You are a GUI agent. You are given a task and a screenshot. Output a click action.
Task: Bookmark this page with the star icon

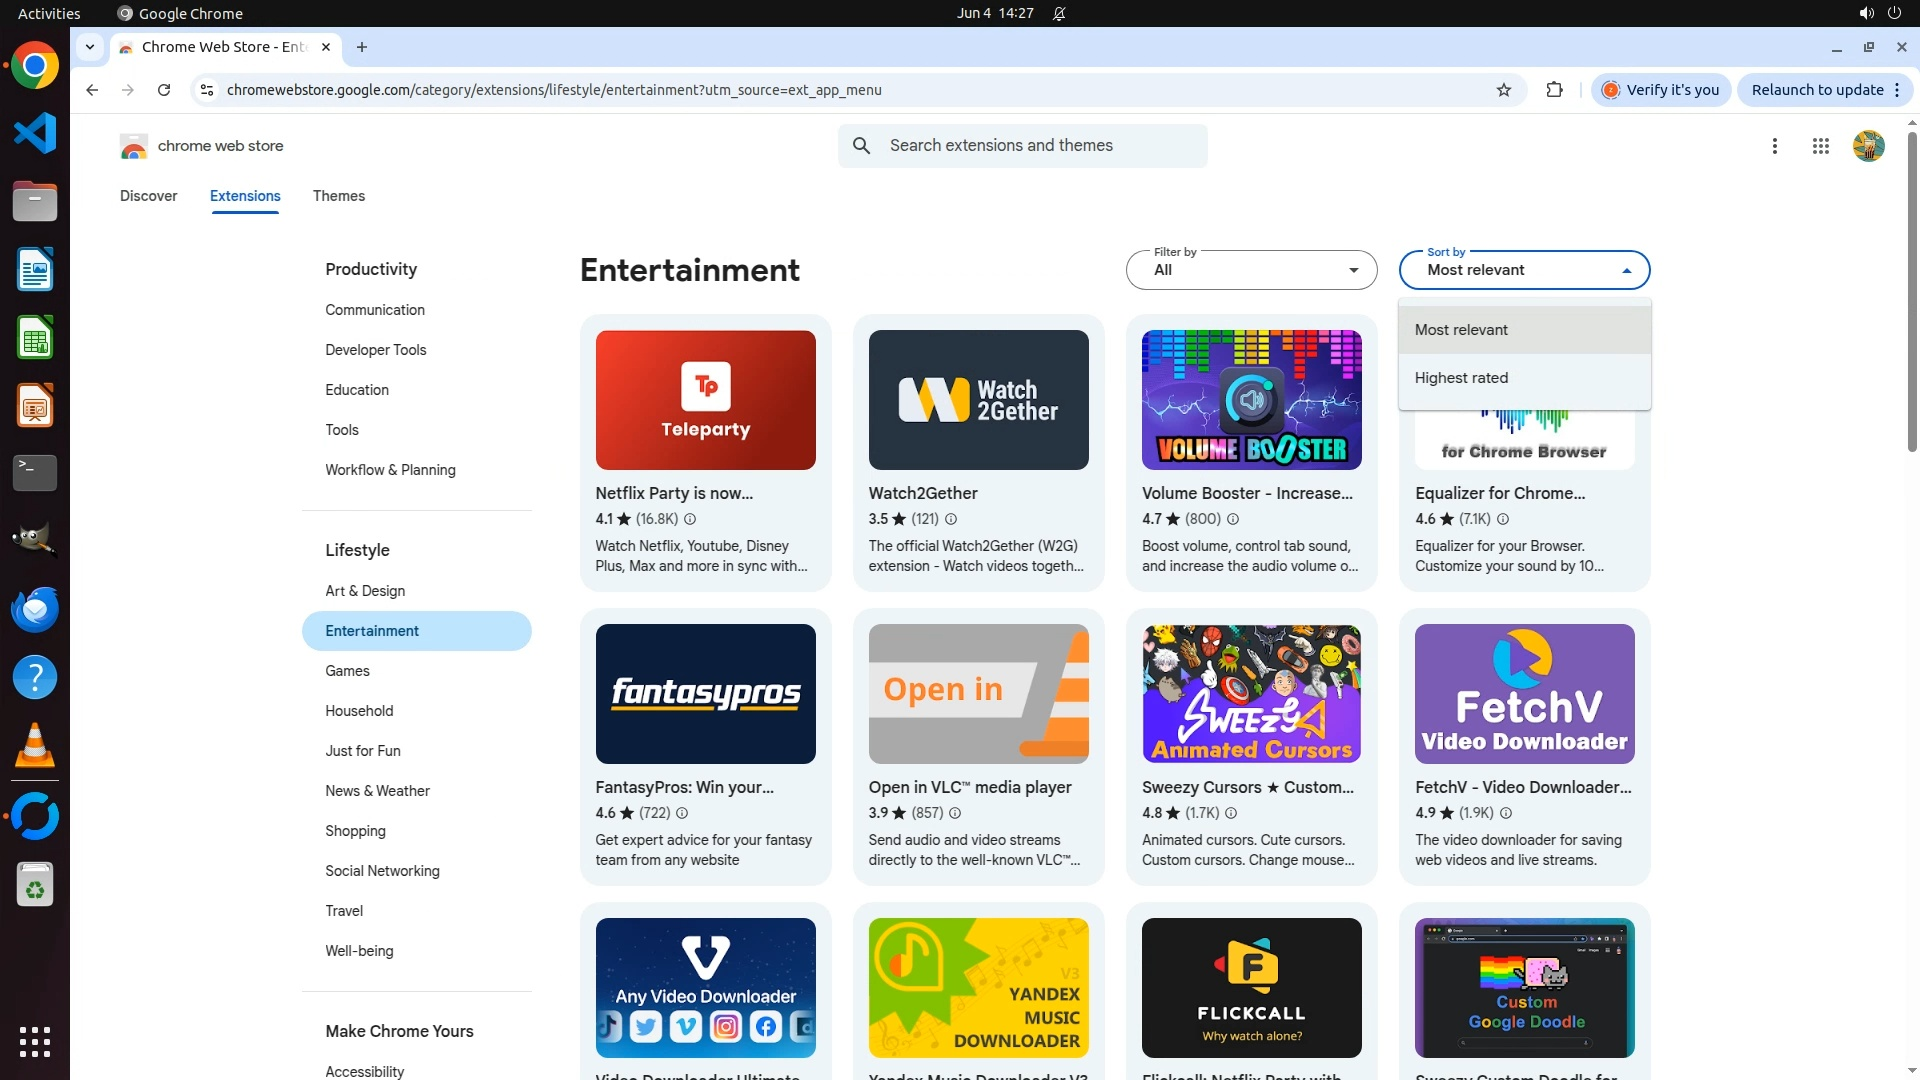pos(1503,90)
